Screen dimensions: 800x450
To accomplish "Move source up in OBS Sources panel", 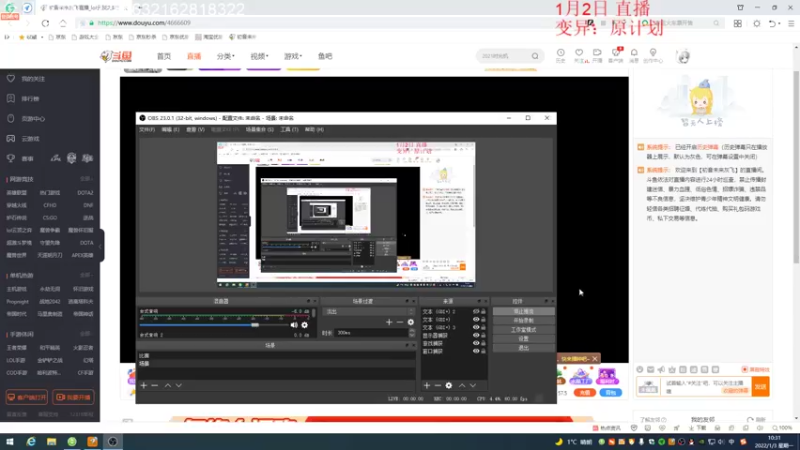I will [462, 385].
